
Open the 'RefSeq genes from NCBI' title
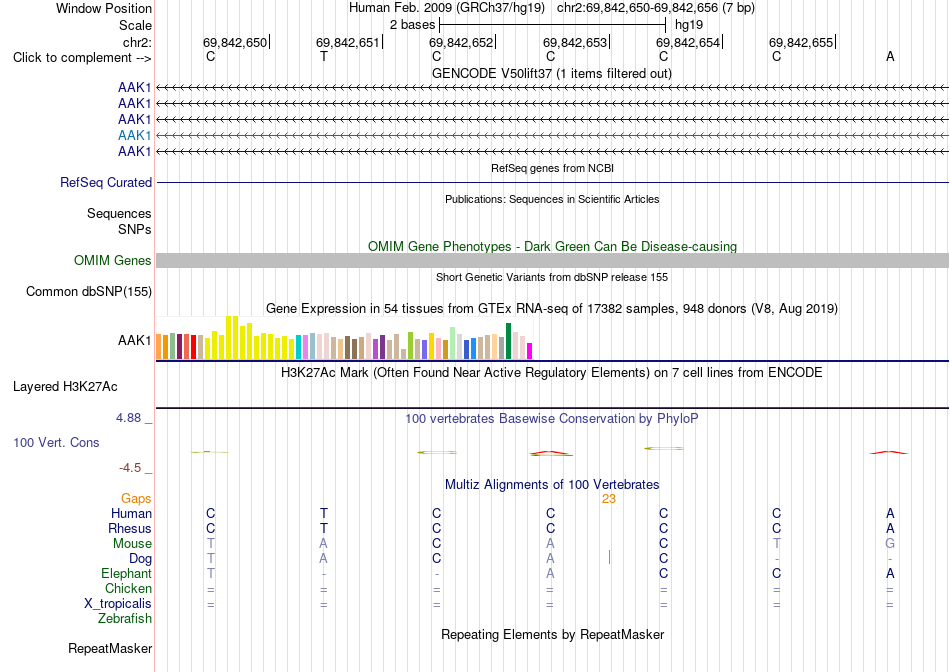pos(553,168)
